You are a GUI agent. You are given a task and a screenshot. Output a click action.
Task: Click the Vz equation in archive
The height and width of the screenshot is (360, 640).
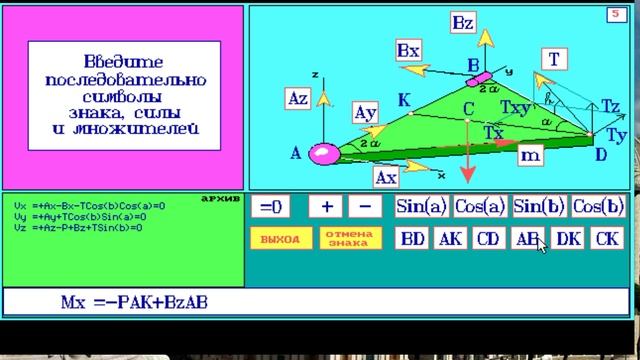78,227
